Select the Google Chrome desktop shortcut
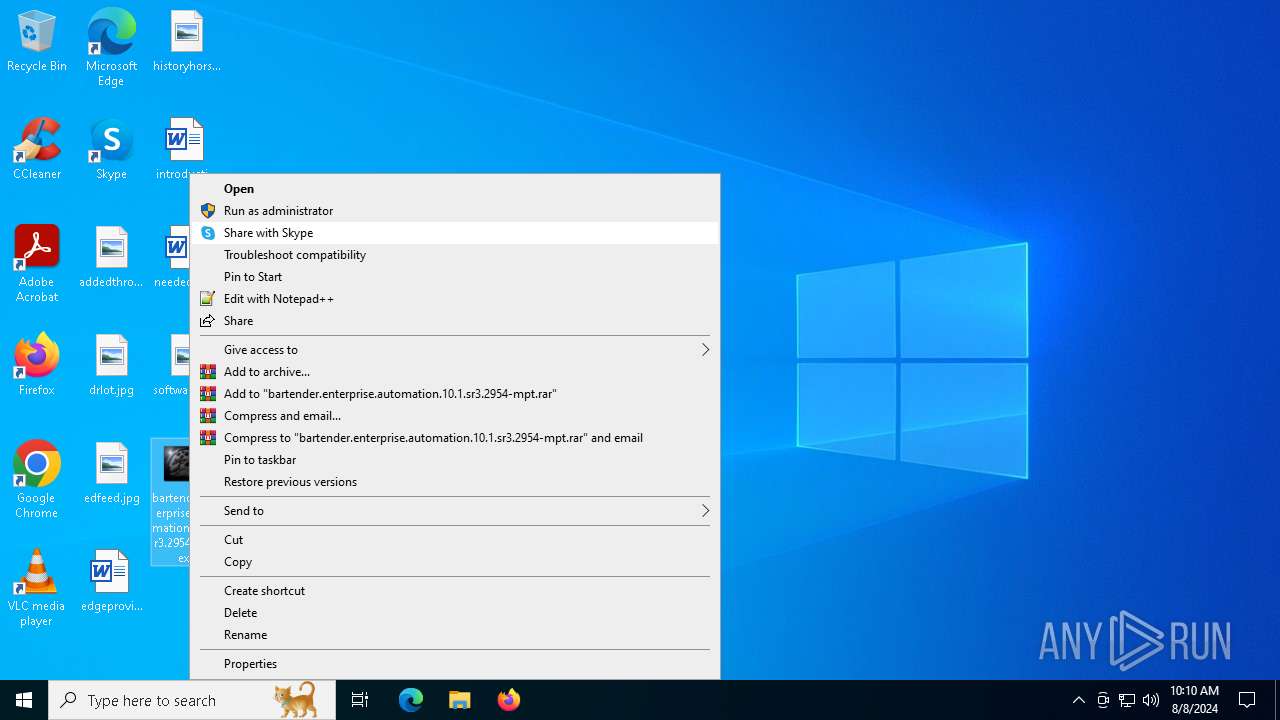1280x720 pixels. coord(37,480)
